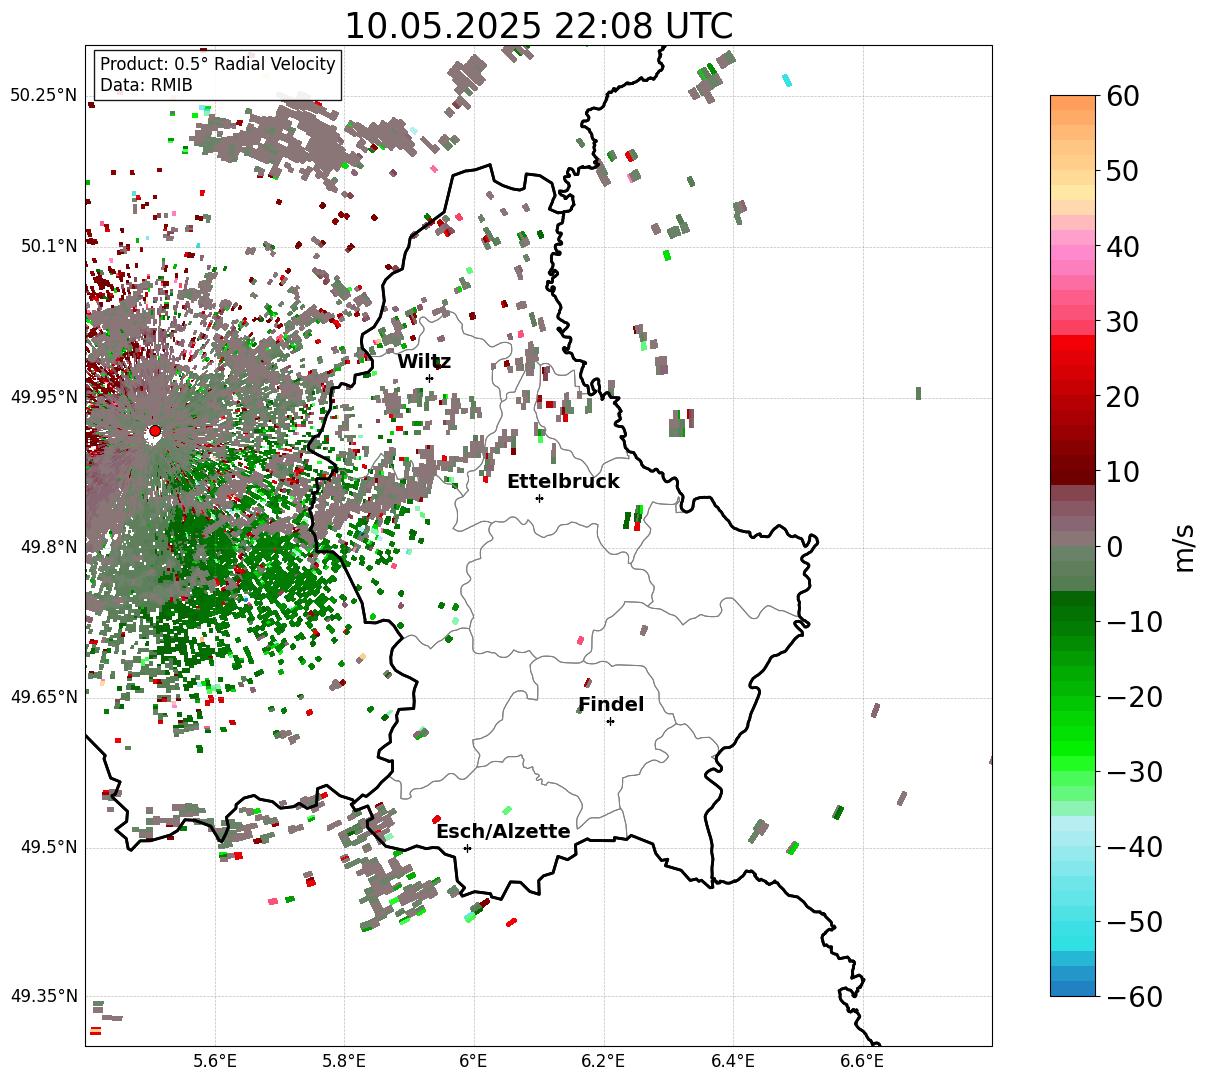Click the "Data: RMIB" text
The height and width of the screenshot is (1081, 1207).
coord(146,85)
